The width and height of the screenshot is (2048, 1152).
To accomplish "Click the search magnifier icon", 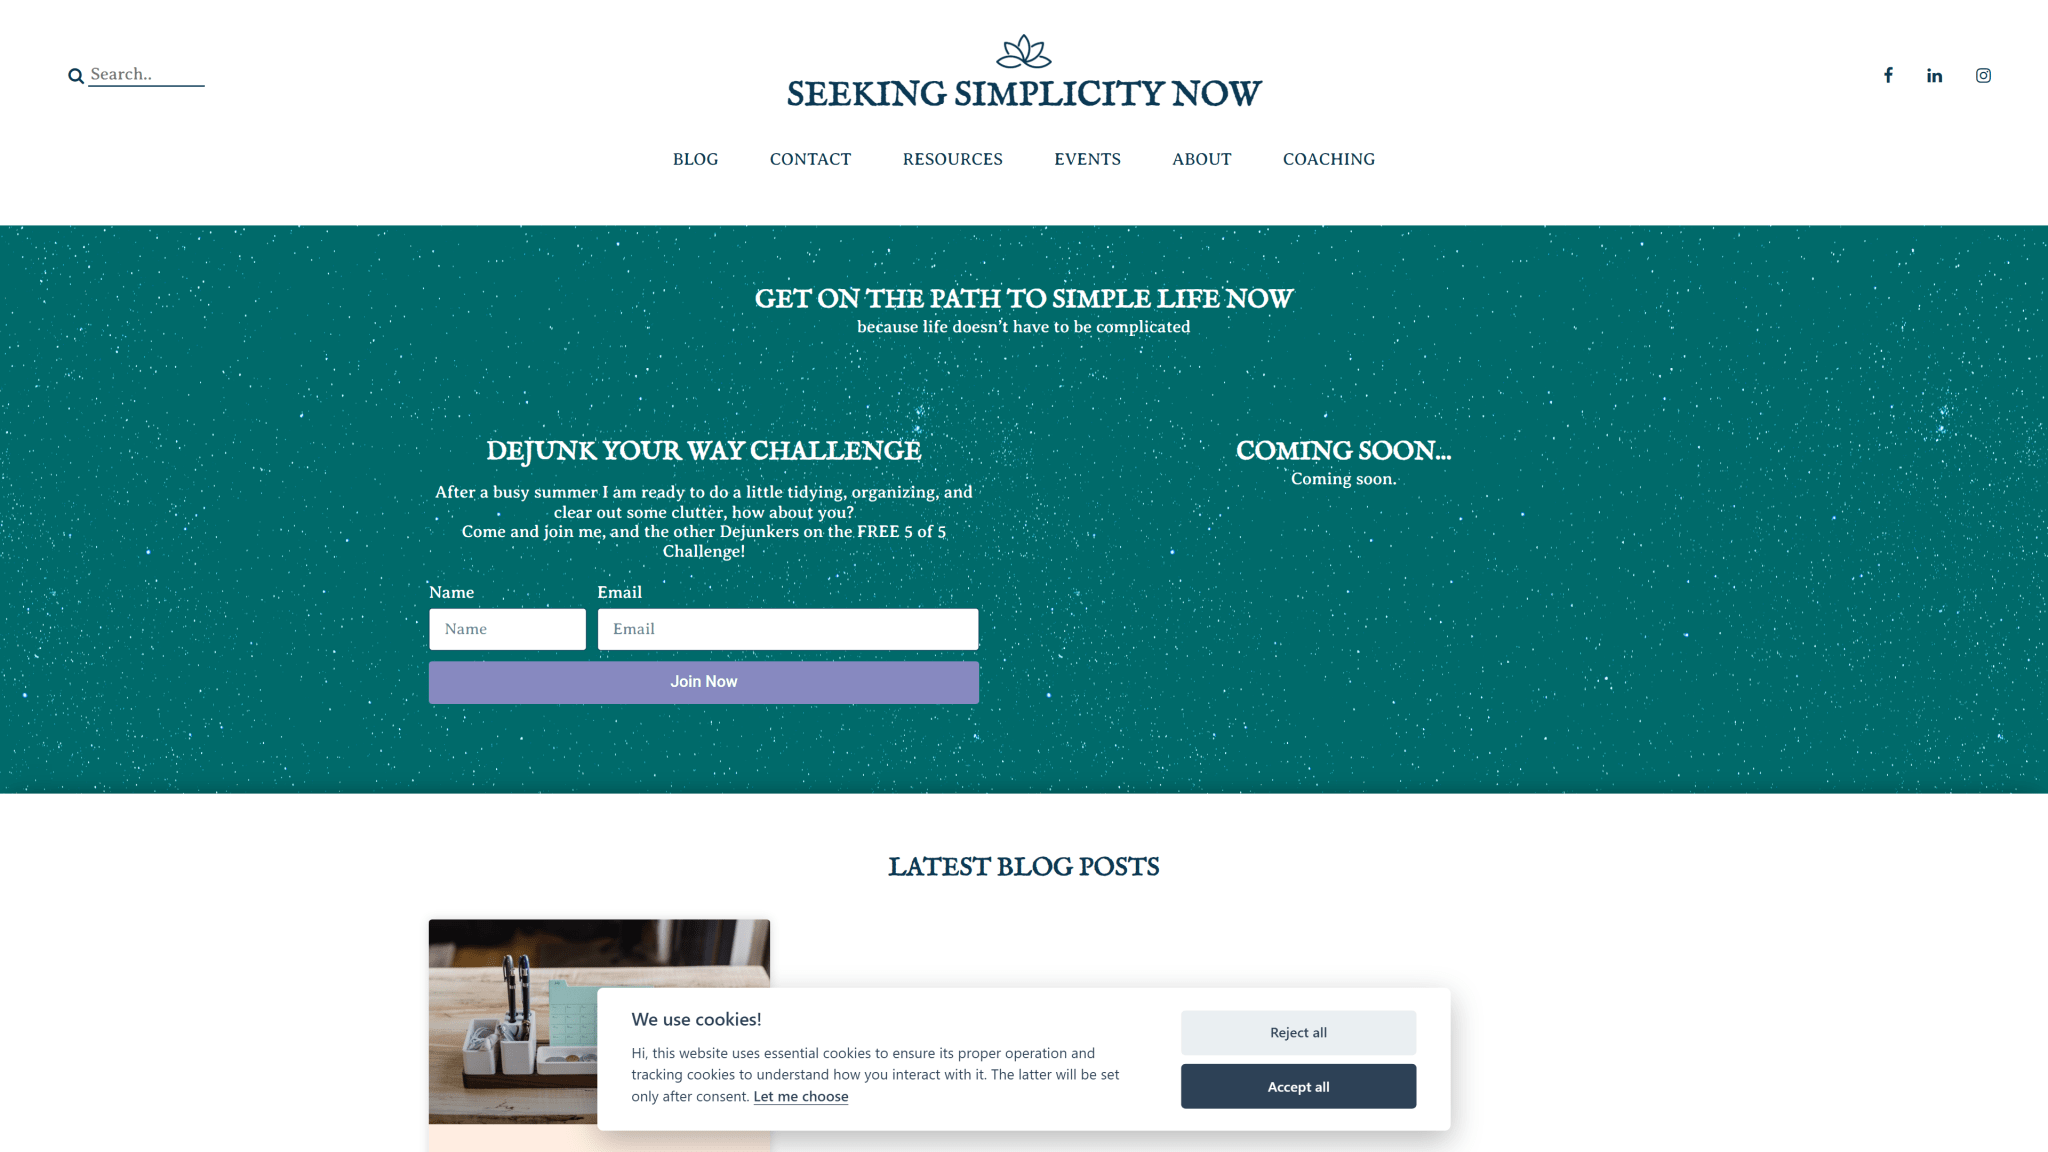I will (x=75, y=75).
